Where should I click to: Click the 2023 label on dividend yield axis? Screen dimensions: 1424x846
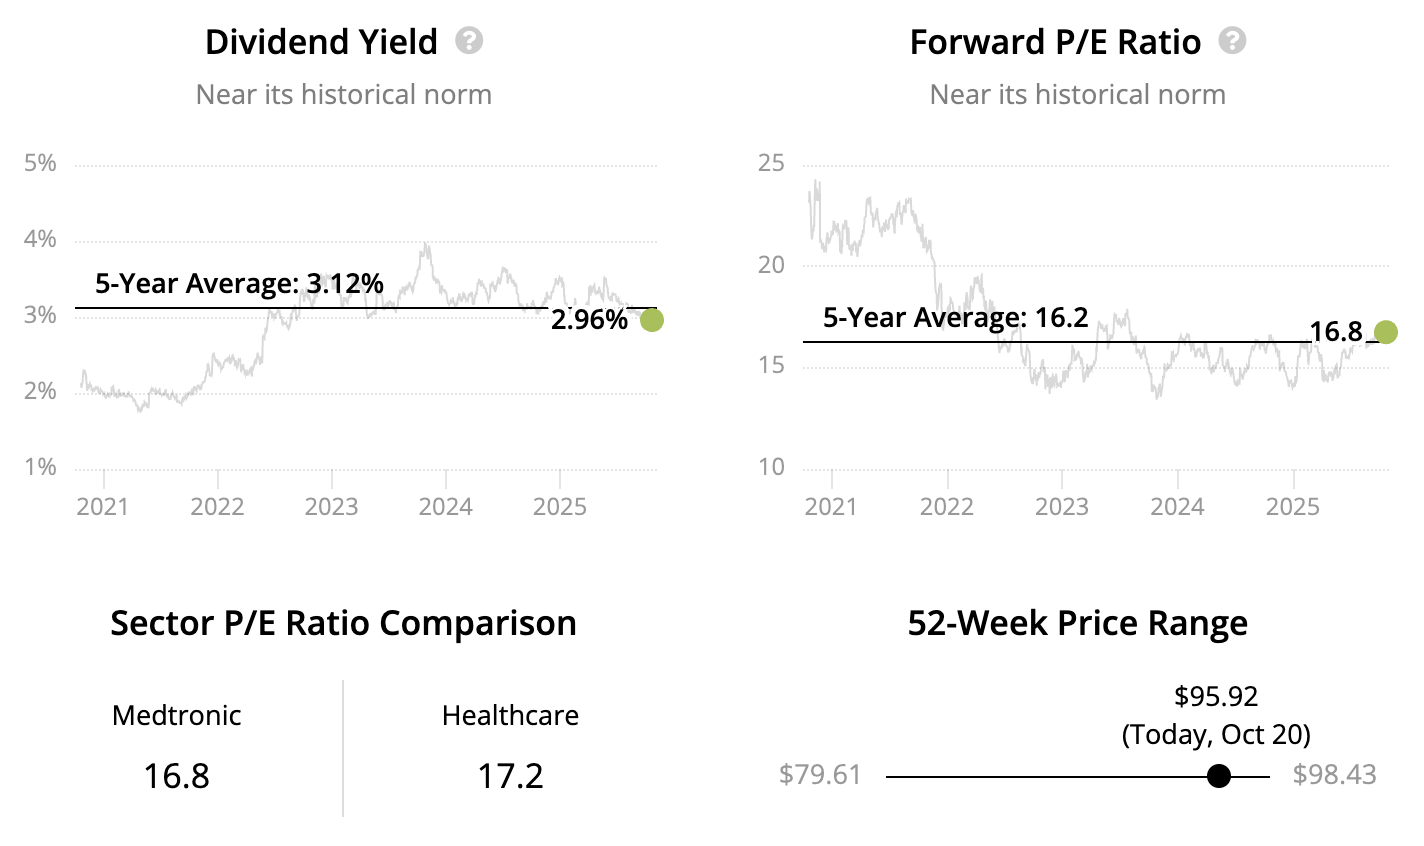(331, 506)
